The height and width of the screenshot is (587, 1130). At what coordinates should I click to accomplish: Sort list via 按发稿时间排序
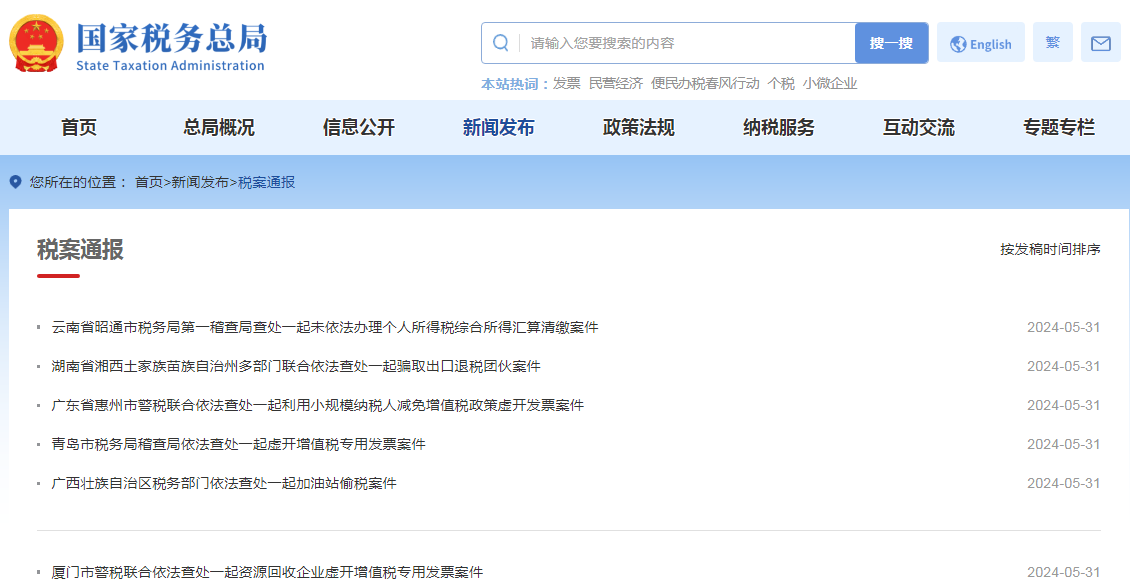point(1050,249)
